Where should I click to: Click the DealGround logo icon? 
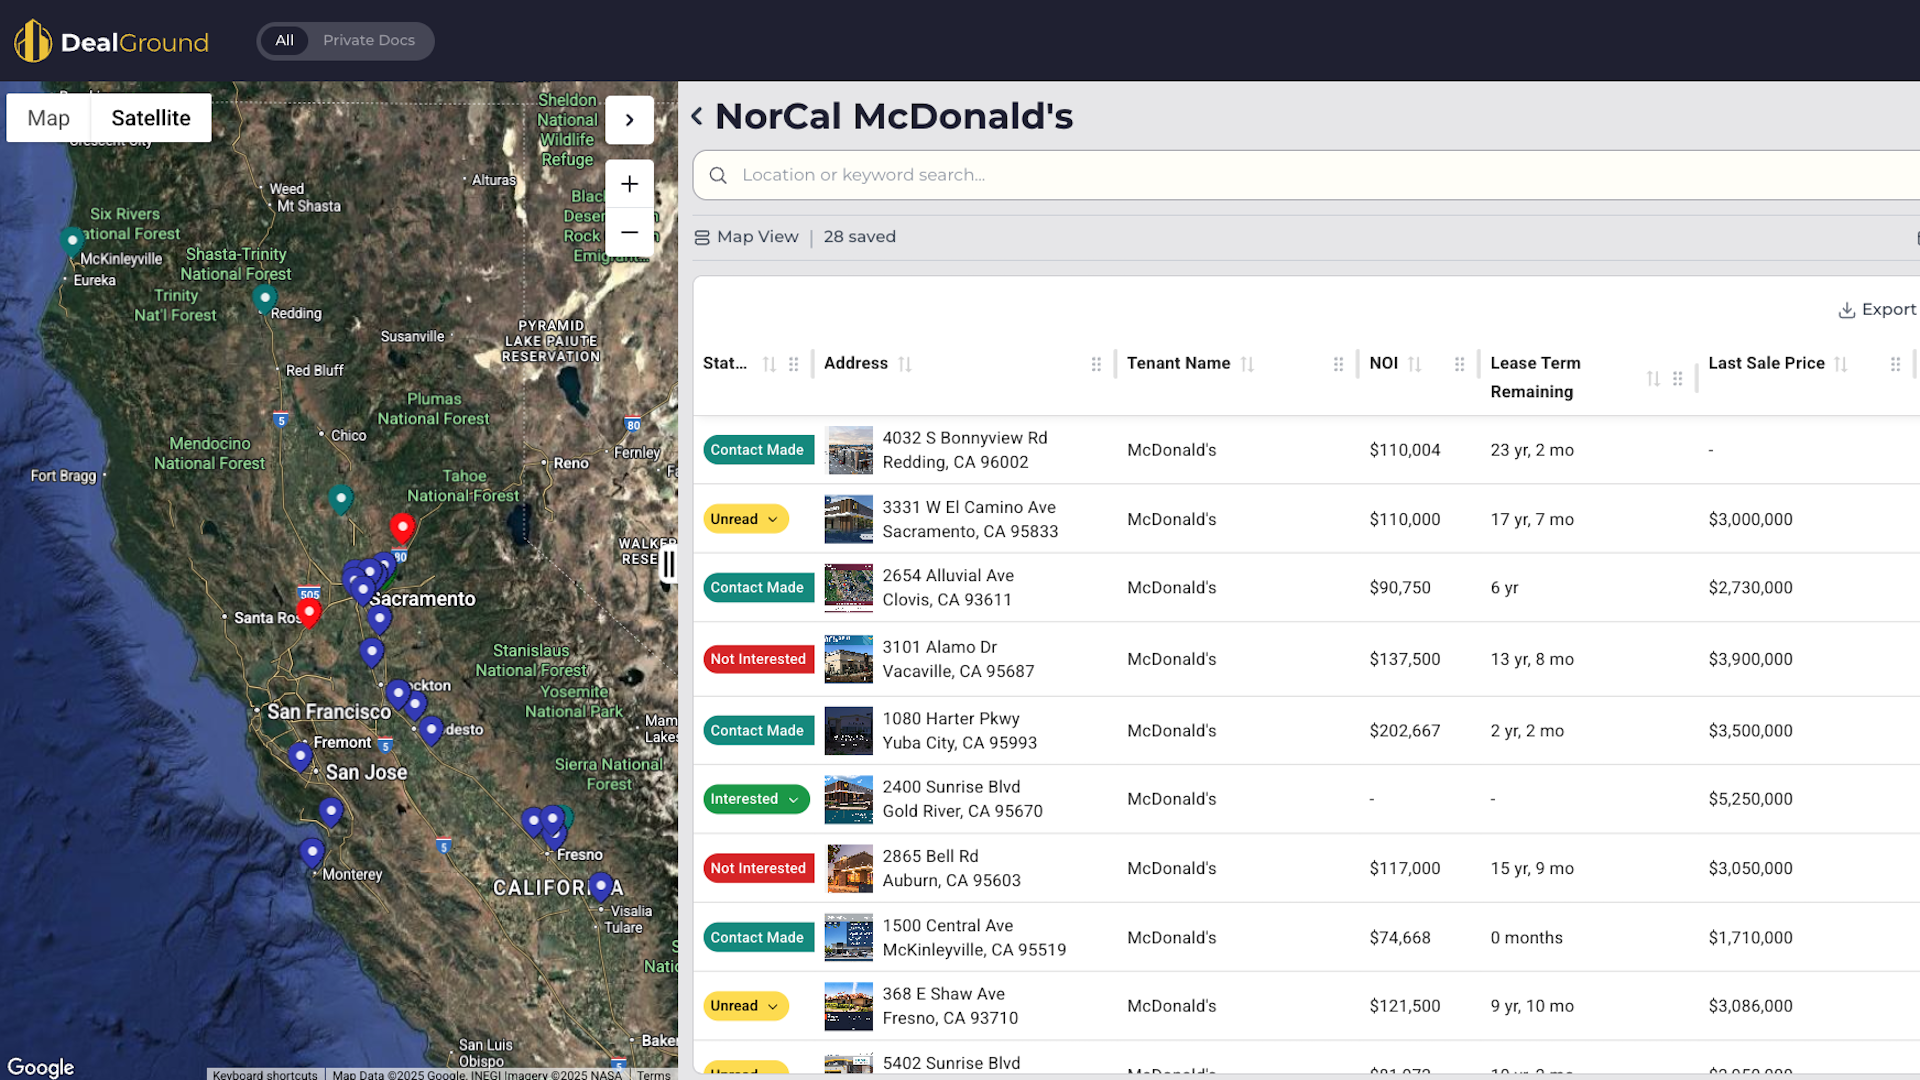pyautogui.click(x=32, y=41)
